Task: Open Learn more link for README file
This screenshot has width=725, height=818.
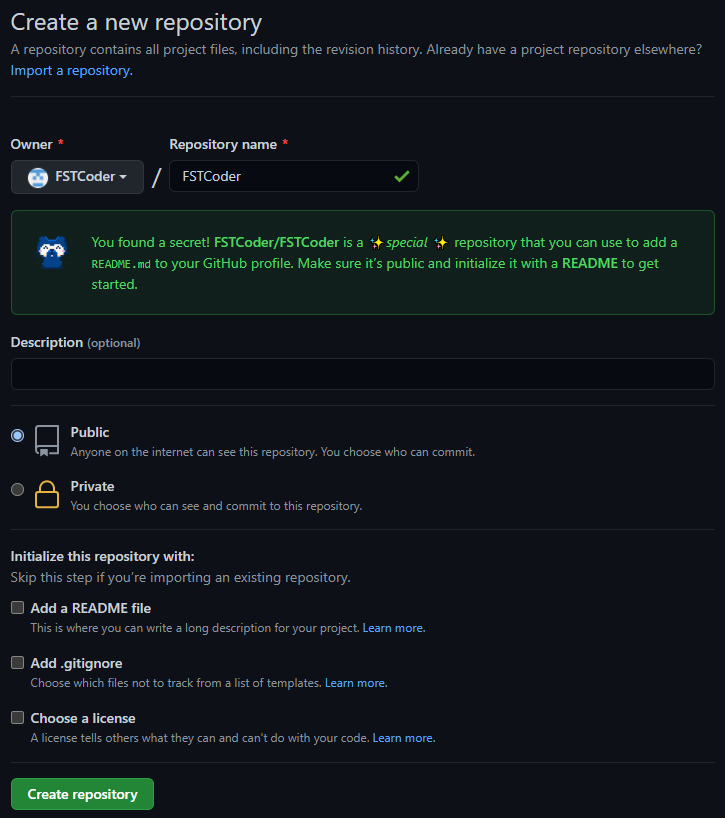Action: click(394, 628)
